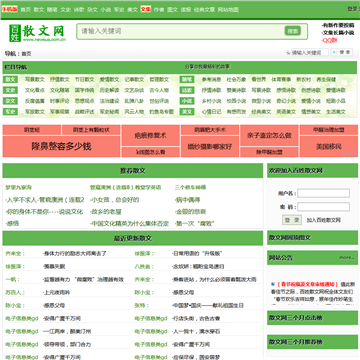Click the 登录 link at top right
The height and width of the screenshot is (360, 360).
(x=353, y=9)
